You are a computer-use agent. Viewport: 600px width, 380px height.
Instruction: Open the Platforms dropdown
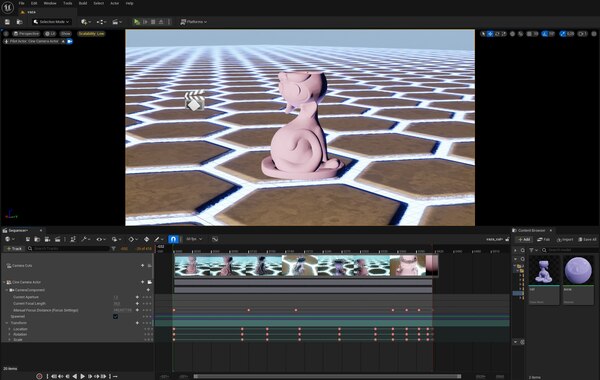click(x=194, y=22)
